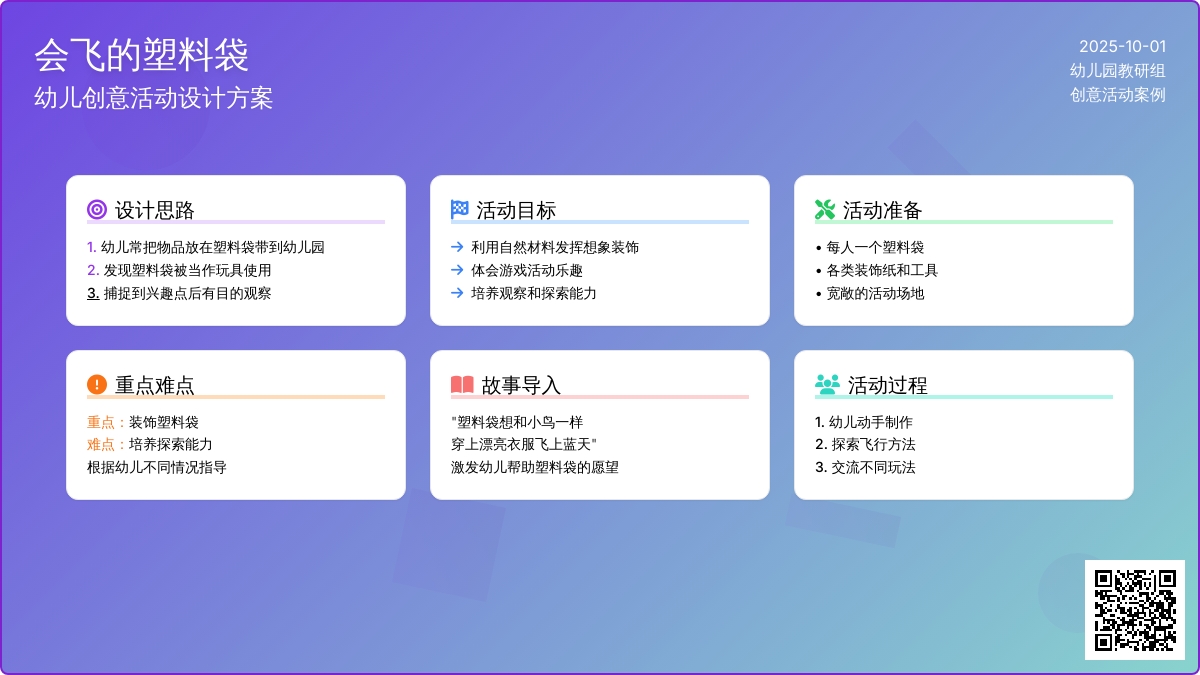Click the underlined number 3. in 设计思路
1200x675 pixels.
[x=93, y=293]
